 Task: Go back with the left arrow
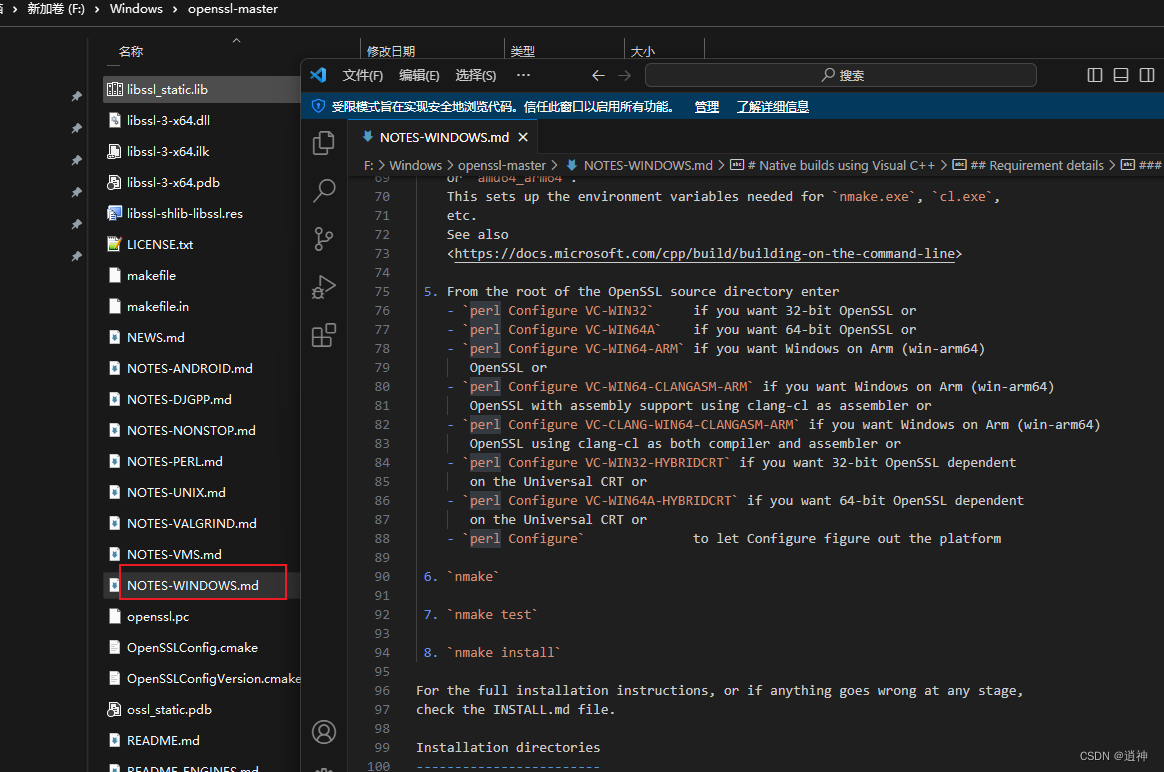tap(598, 75)
